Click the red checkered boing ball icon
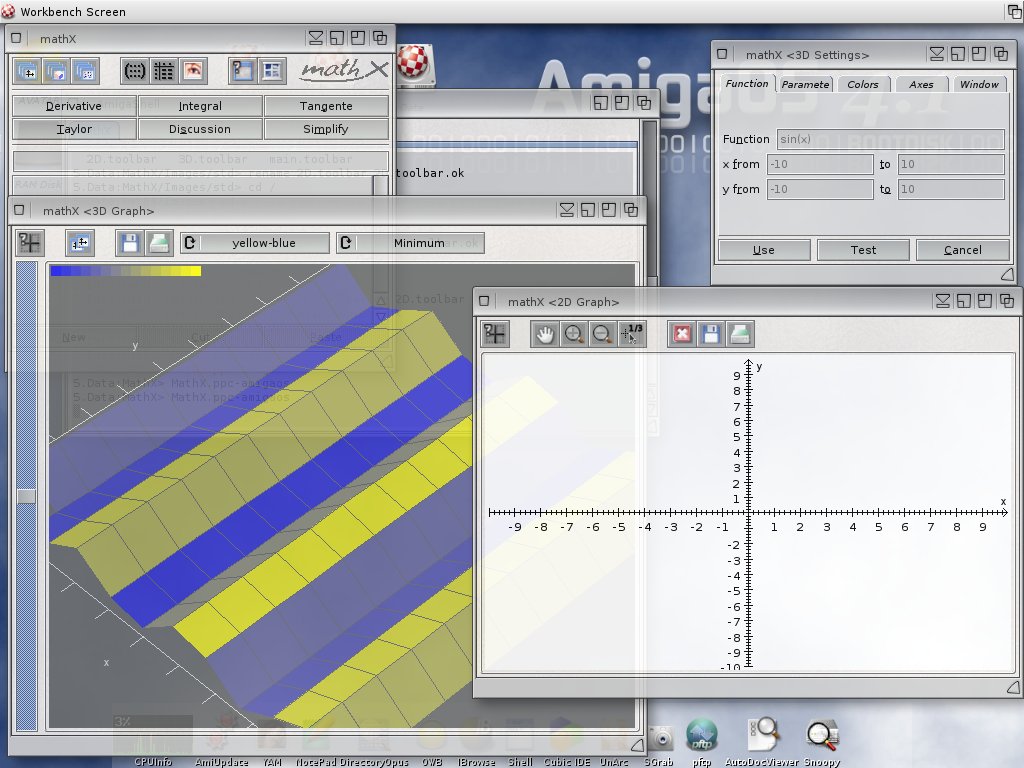The image size is (1024, 768). (413, 62)
